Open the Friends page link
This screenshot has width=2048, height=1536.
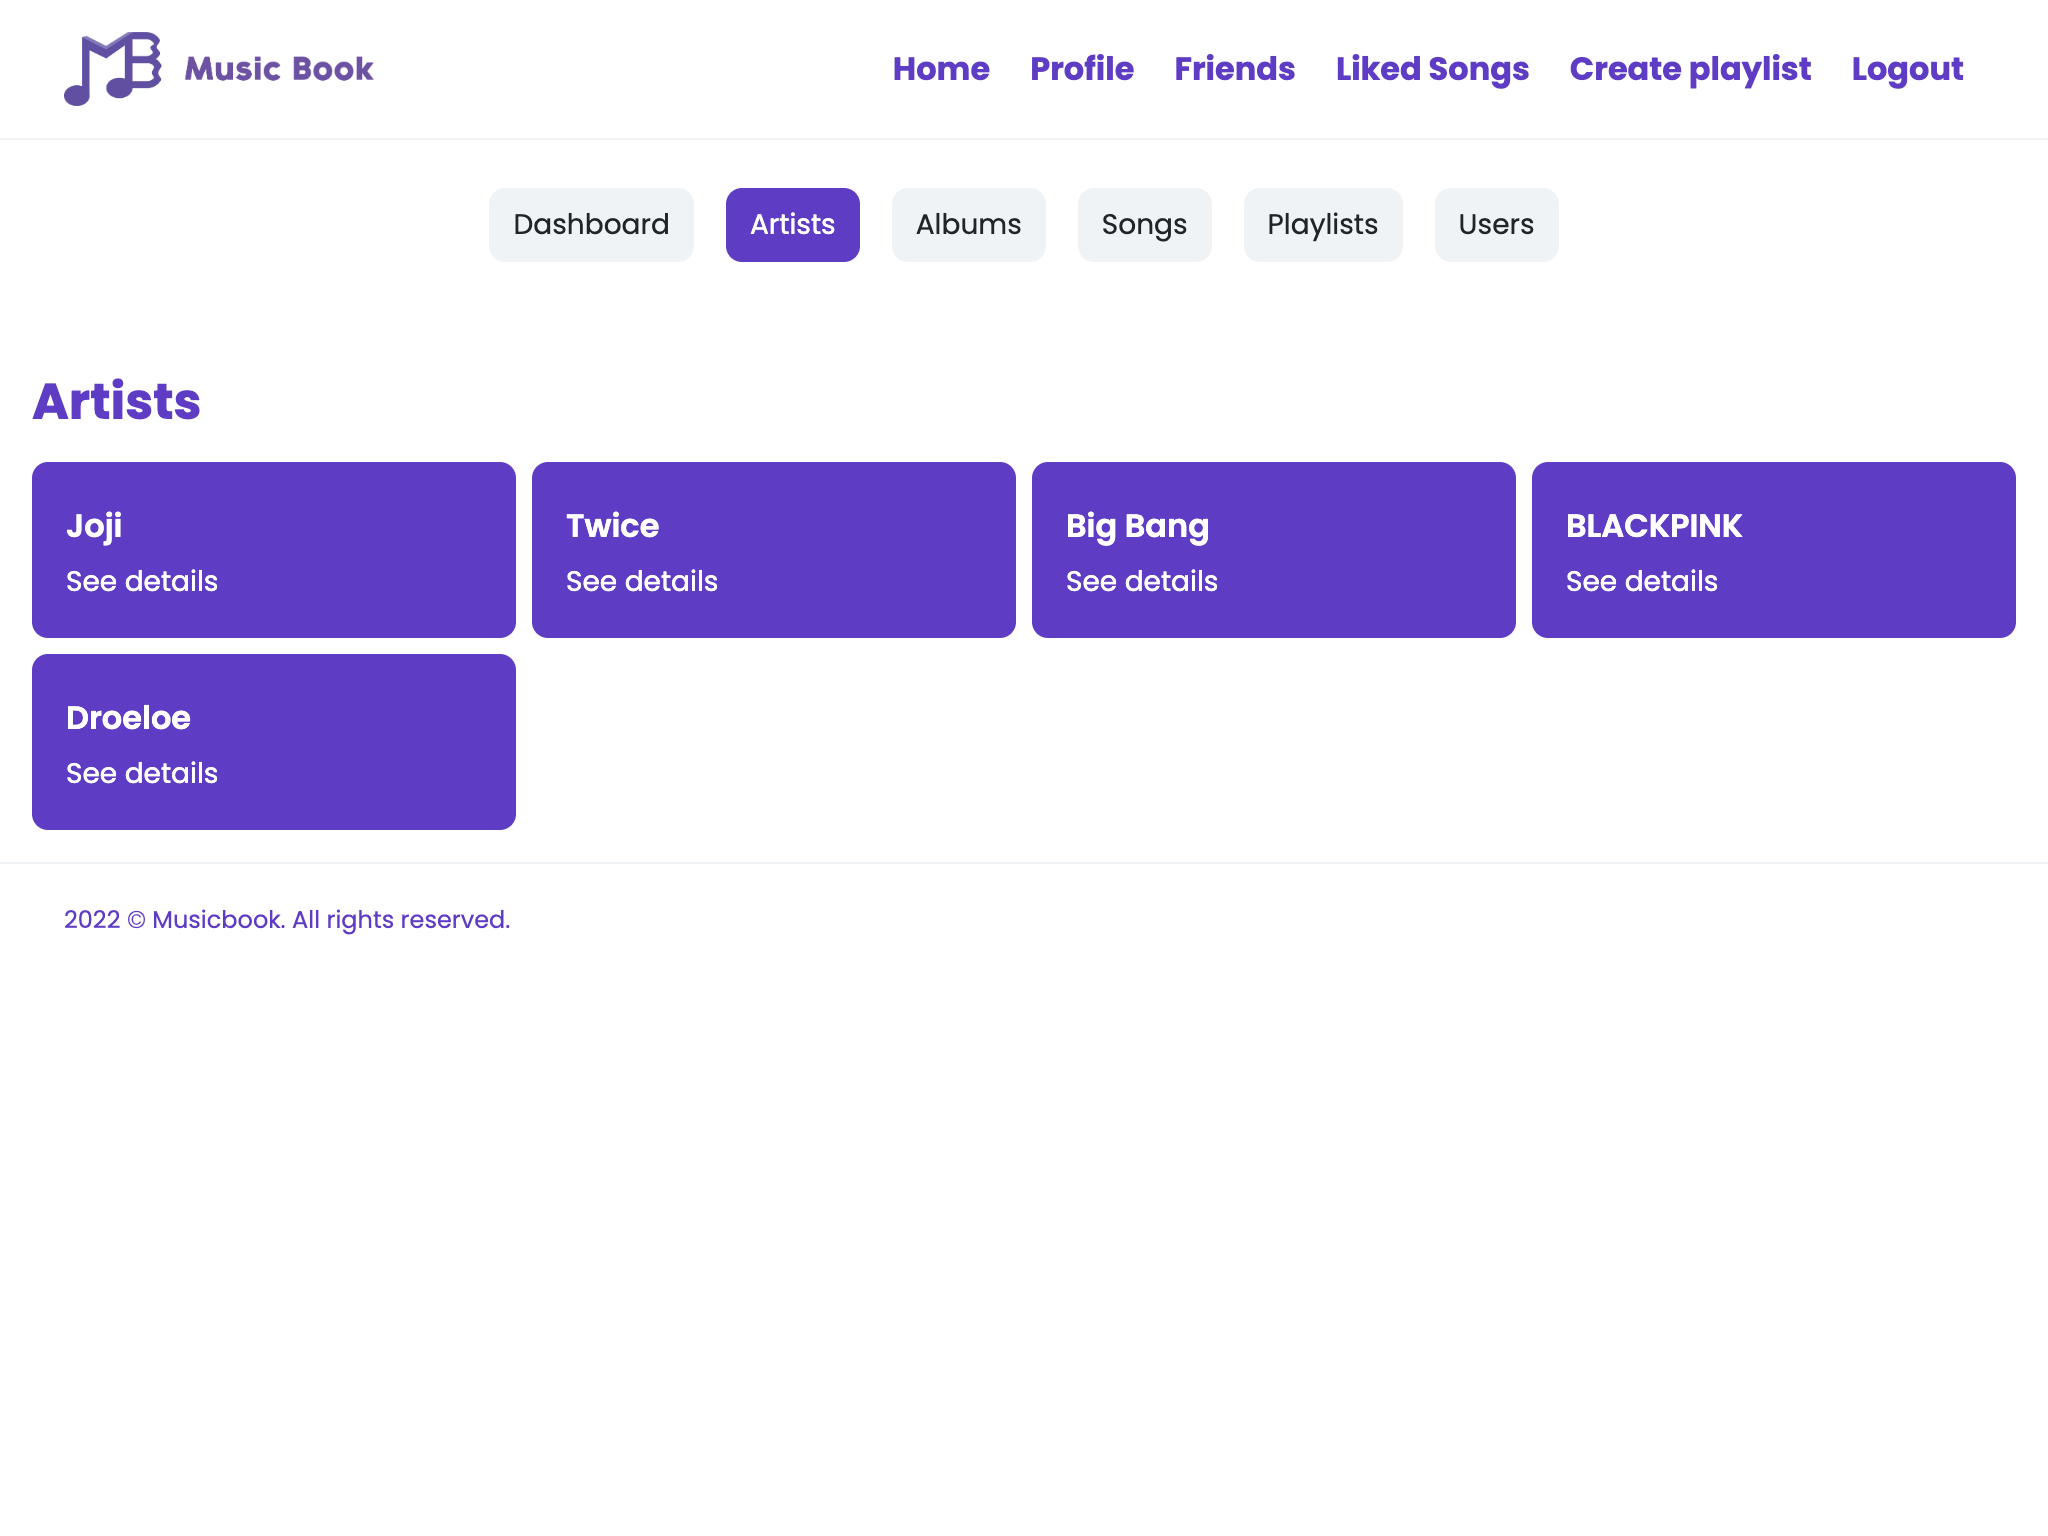(1234, 69)
